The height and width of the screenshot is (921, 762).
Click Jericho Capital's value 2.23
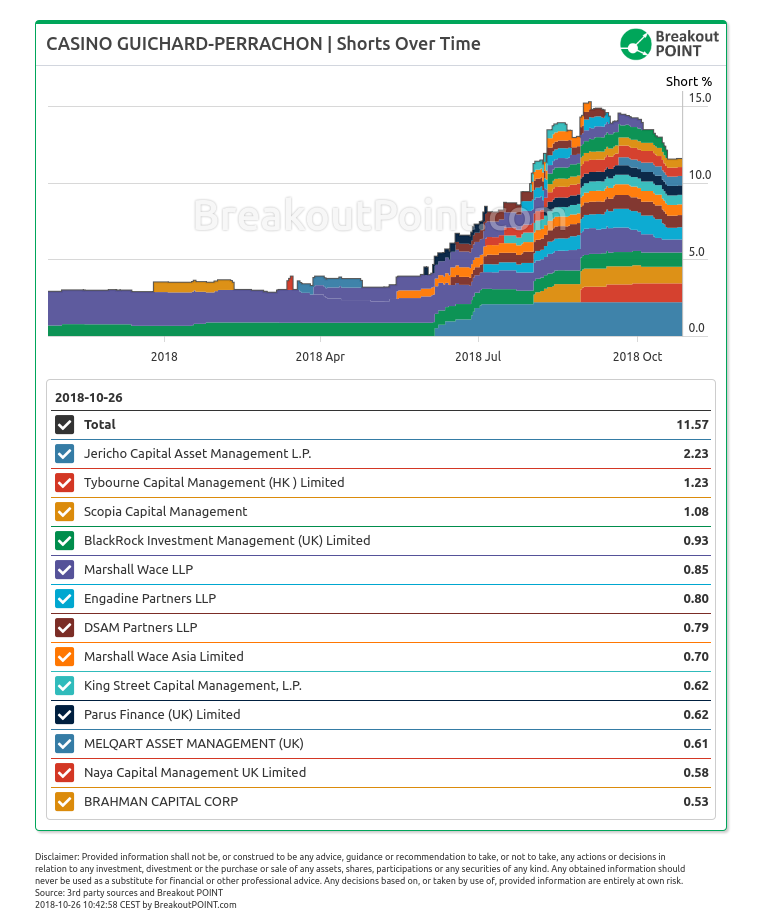[696, 453]
